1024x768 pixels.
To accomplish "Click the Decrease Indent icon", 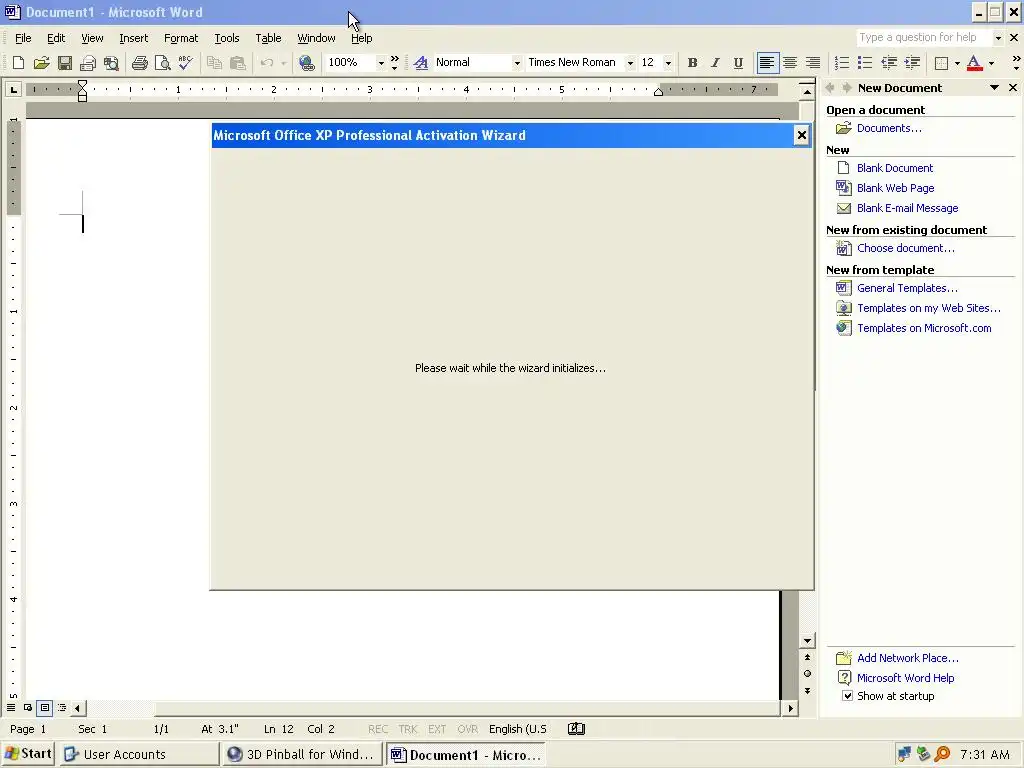I will click(889, 63).
